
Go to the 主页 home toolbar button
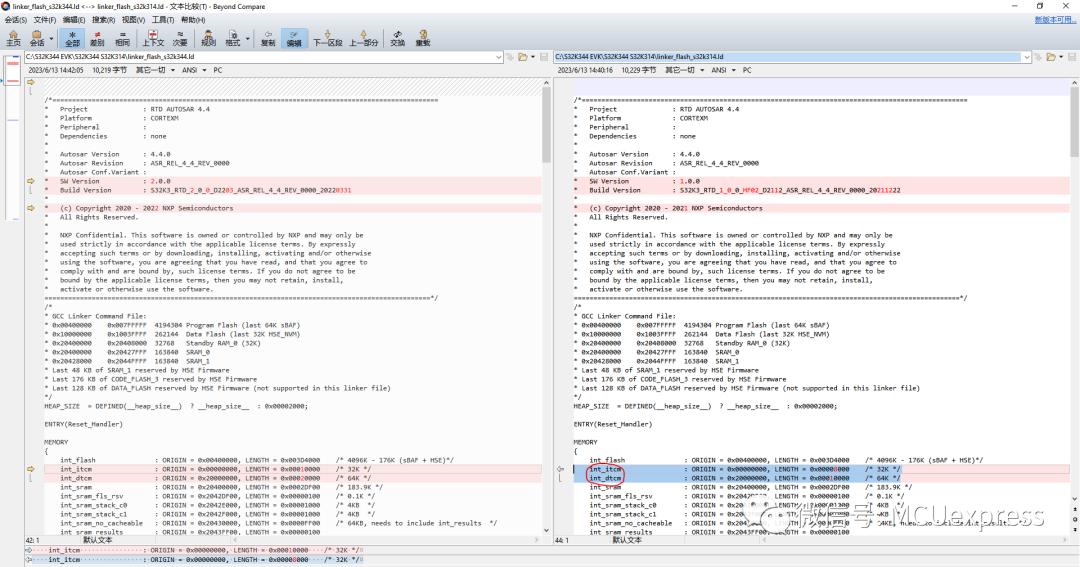tap(13, 38)
